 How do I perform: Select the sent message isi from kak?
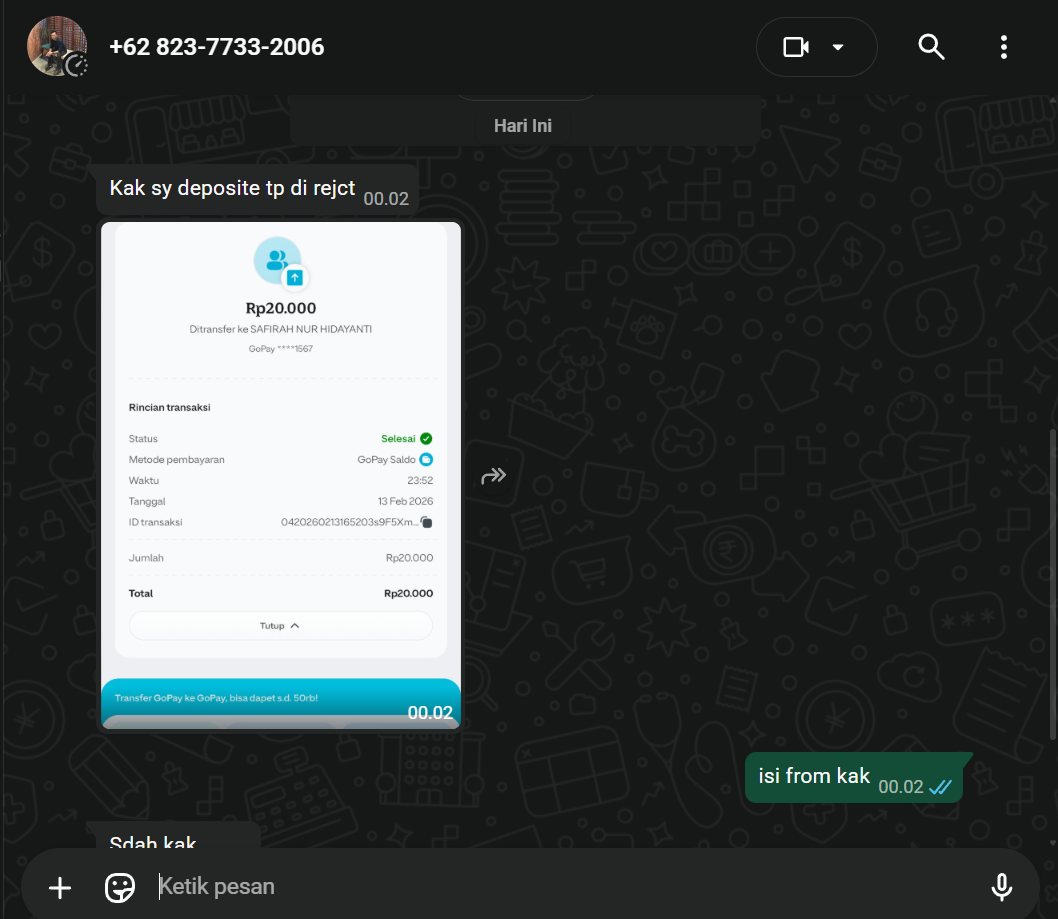coord(854,777)
